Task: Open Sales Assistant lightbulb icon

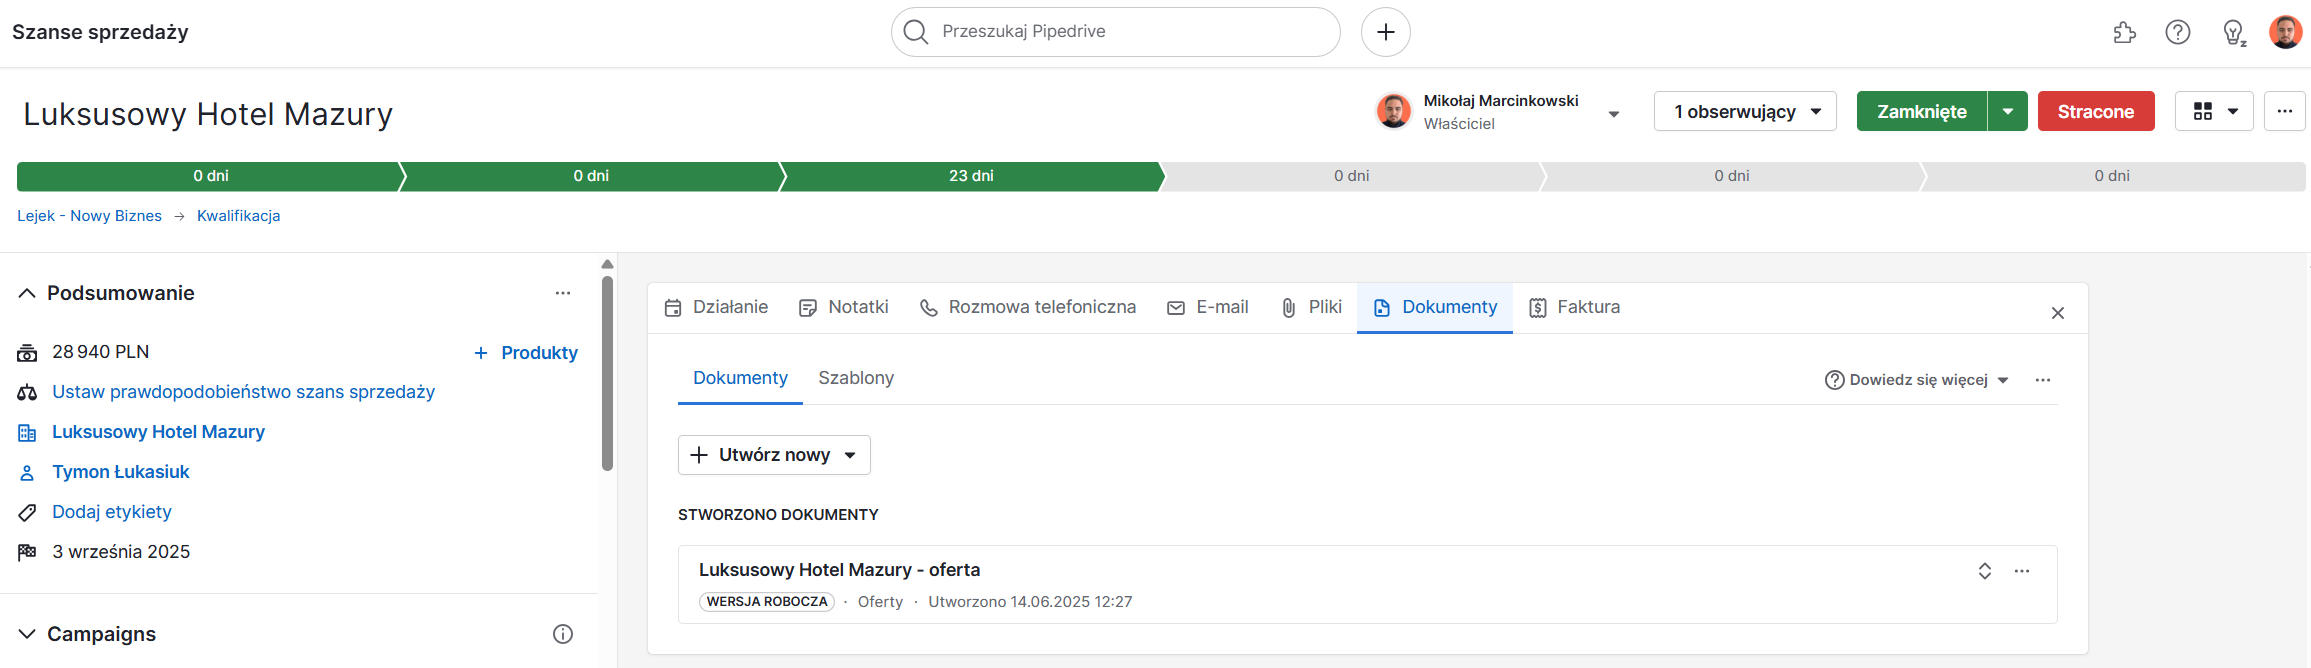Action: coord(2234,32)
